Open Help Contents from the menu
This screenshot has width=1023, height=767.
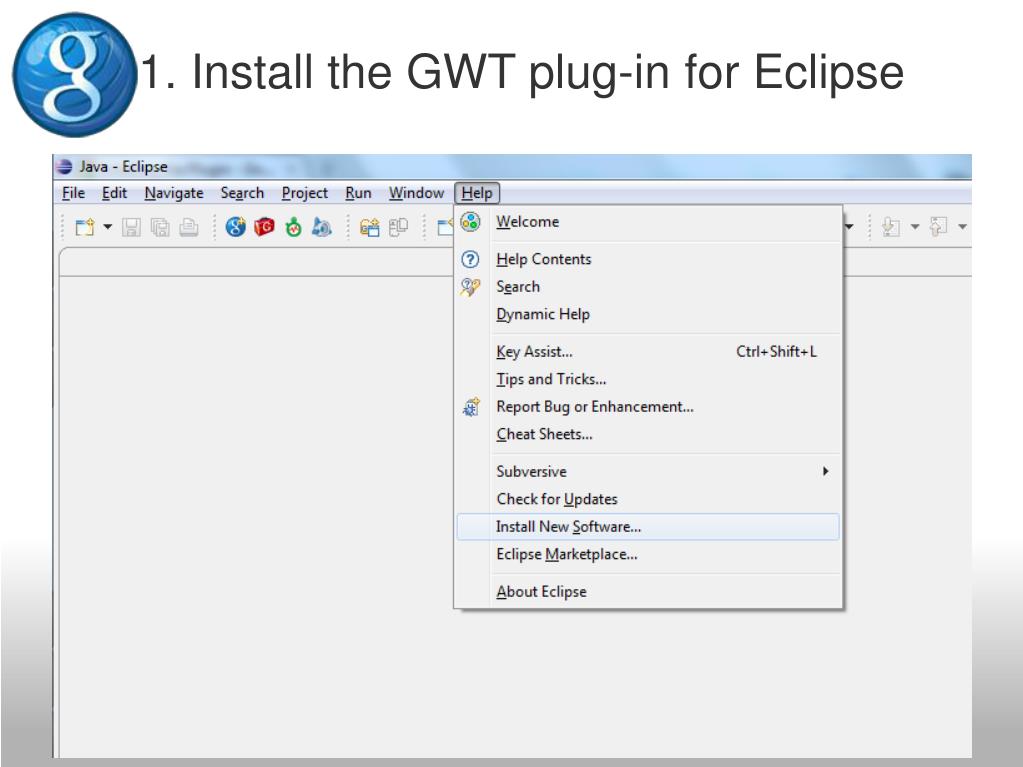coord(543,259)
